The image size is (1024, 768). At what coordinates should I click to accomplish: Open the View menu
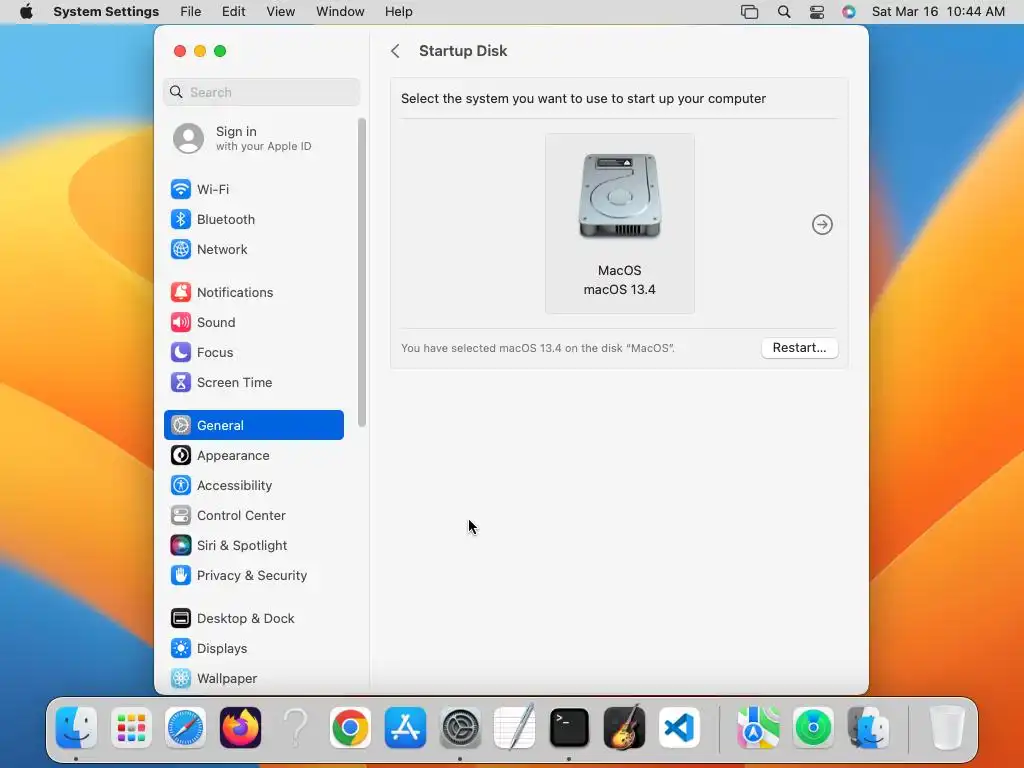pyautogui.click(x=280, y=12)
